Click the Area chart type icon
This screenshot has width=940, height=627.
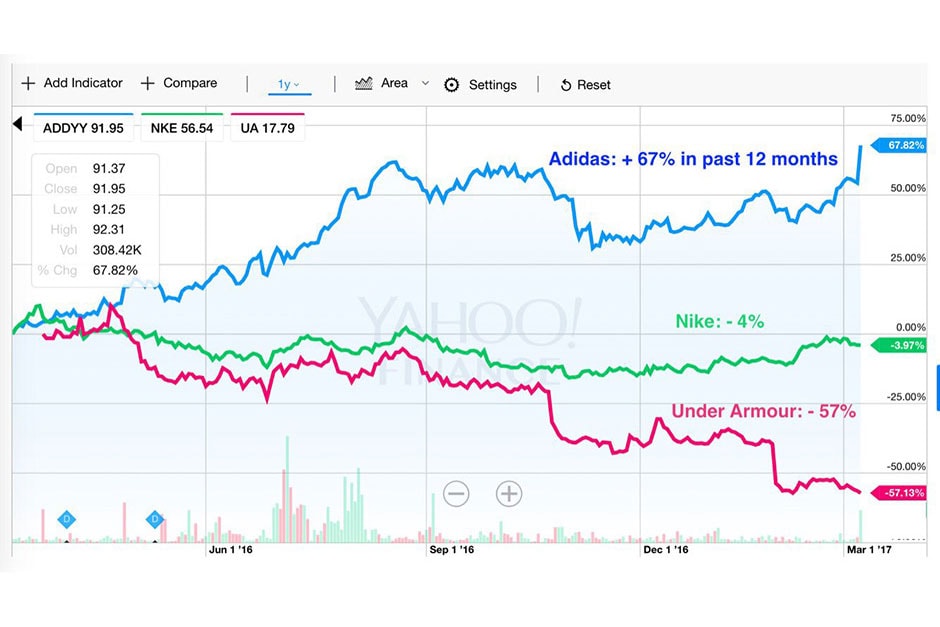(364, 84)
